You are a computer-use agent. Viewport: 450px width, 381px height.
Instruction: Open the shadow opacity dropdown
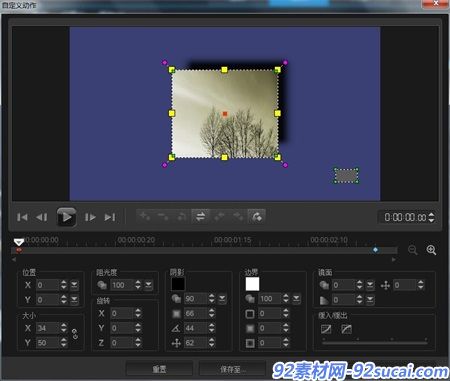[222, 299]
